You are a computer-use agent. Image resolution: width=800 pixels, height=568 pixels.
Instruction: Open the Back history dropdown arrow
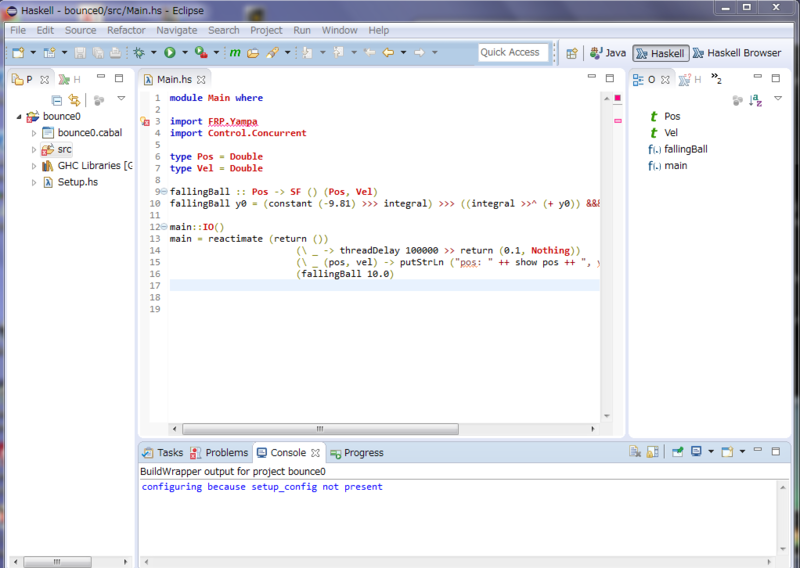tap(403, 53)
